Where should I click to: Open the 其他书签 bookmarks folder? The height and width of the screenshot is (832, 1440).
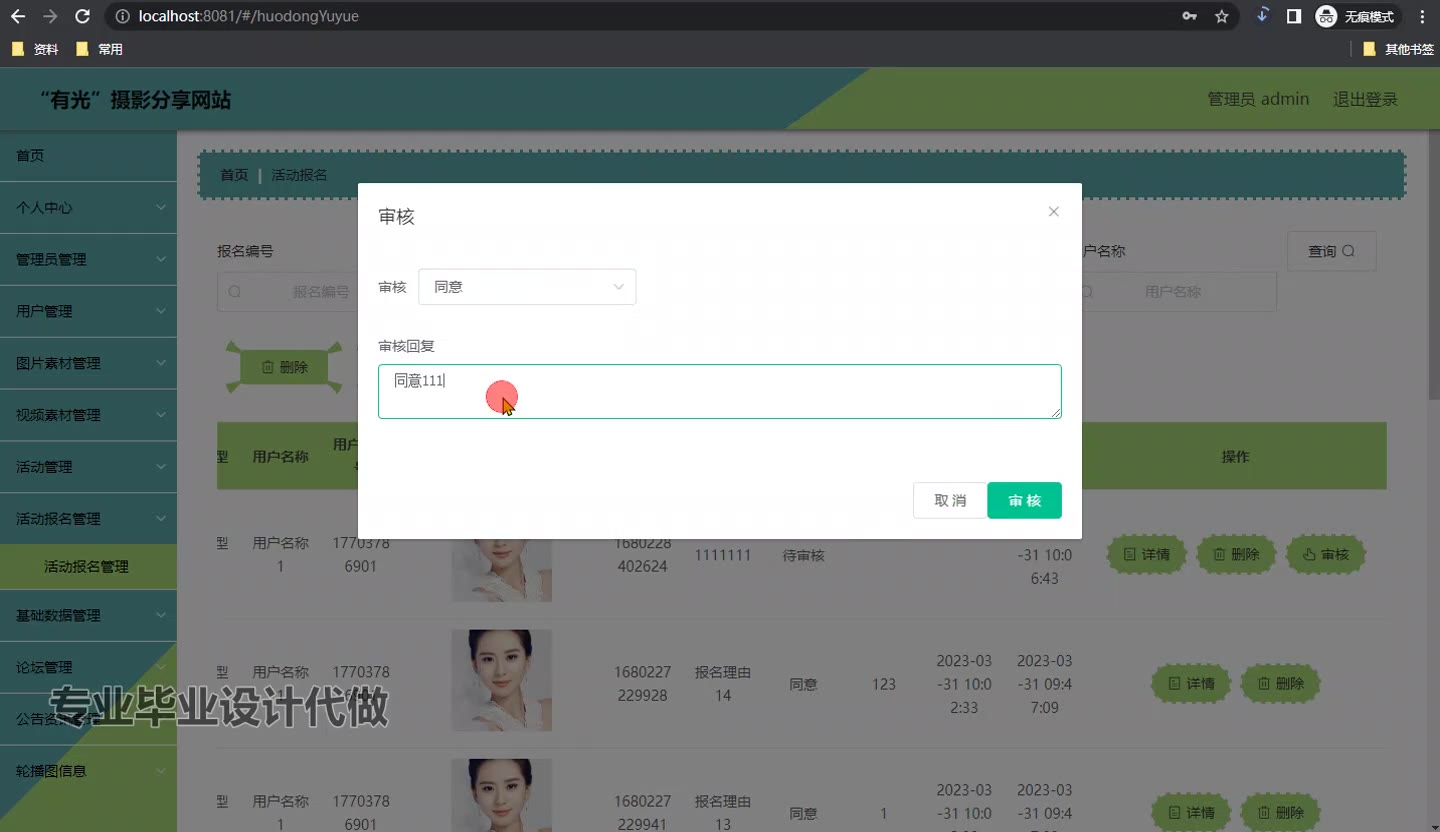1399,49
